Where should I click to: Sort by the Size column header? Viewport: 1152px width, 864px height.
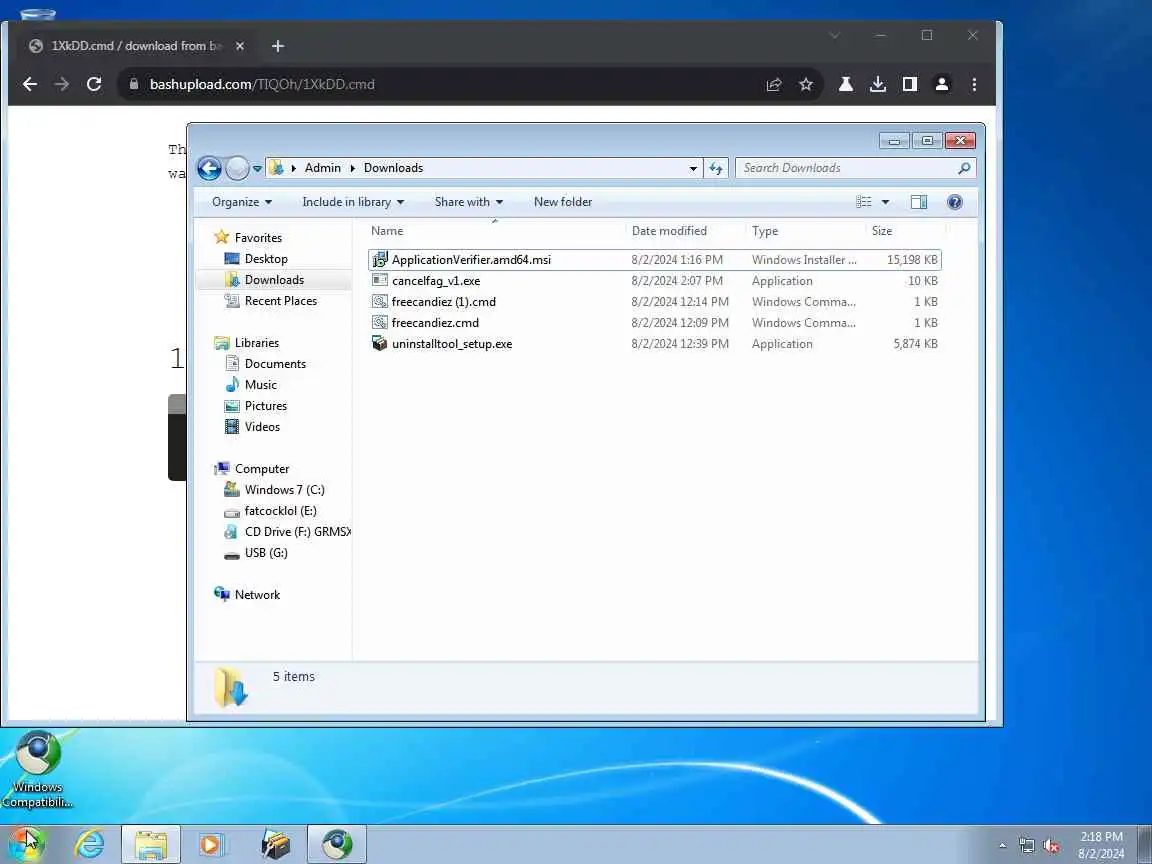[882, 231]
